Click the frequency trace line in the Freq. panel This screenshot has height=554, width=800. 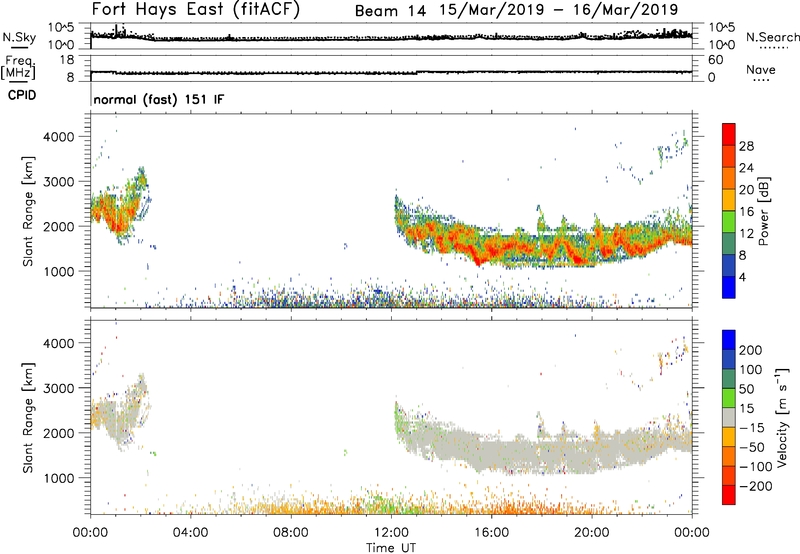click(x=391, y=72)
